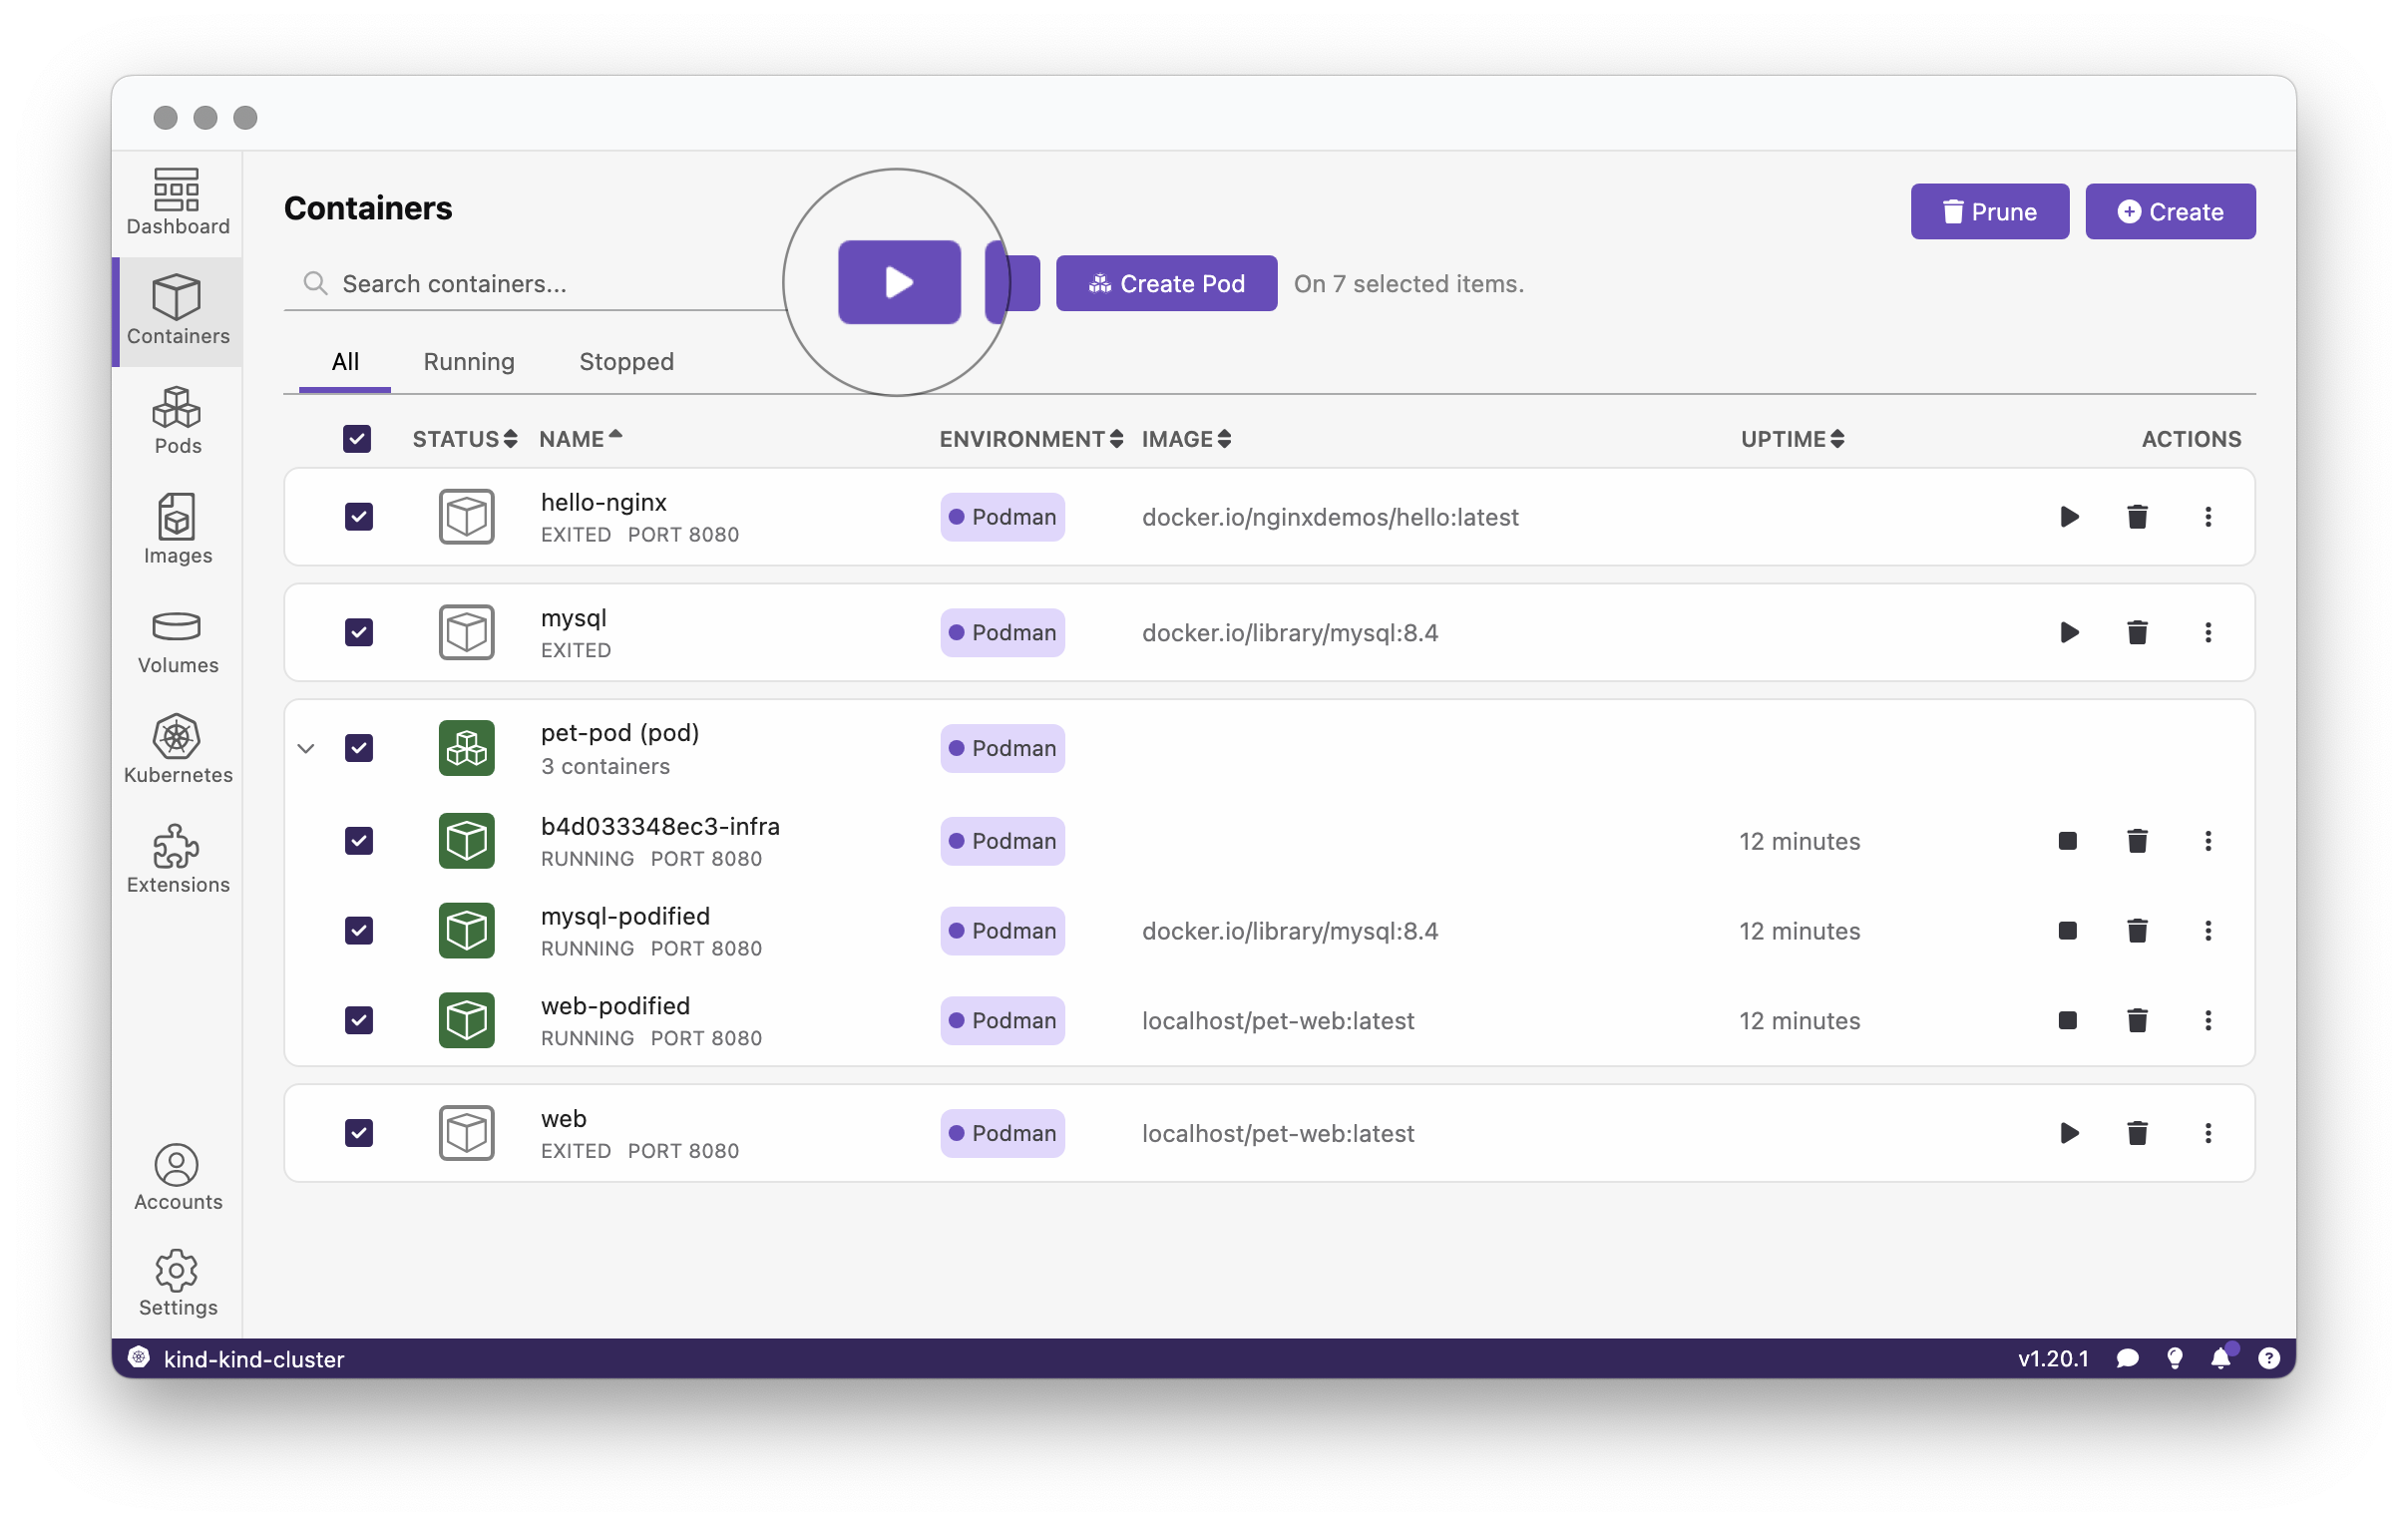Screen dimensions: 2408x1526
Task: Deselect the web container checkbox
Action: point(358,1132)
